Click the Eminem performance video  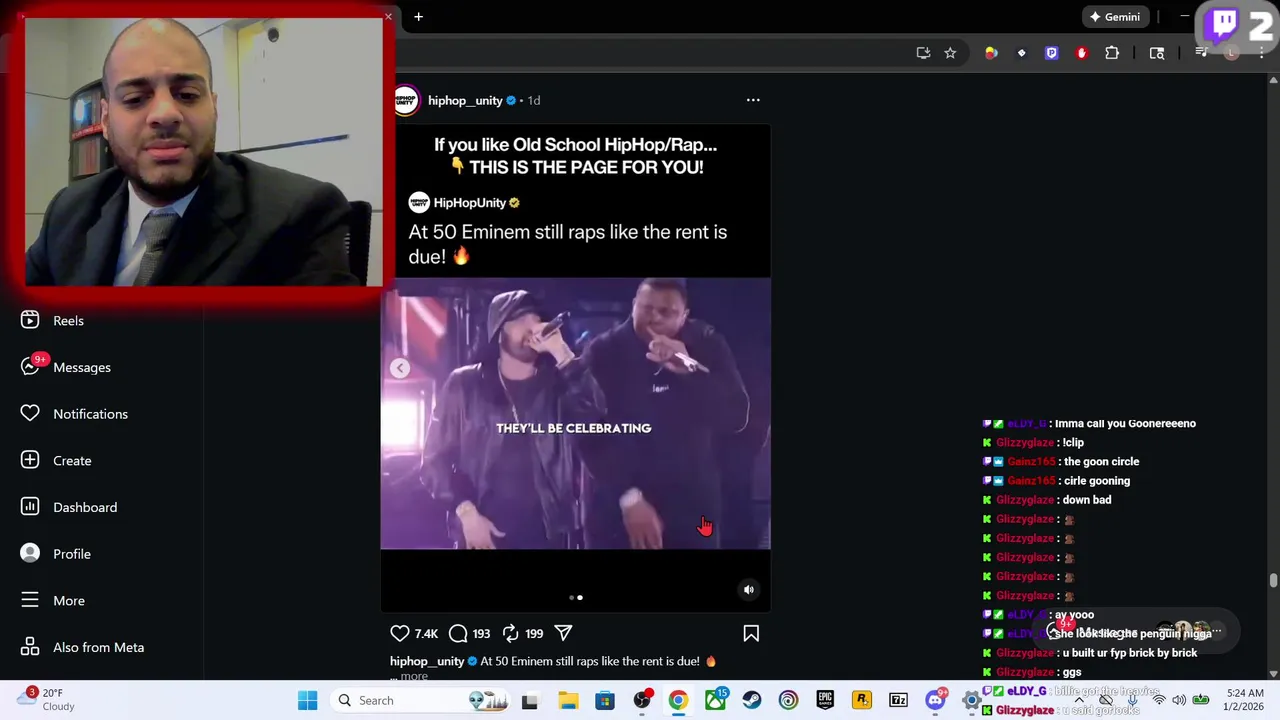click(x=575, y=414)
